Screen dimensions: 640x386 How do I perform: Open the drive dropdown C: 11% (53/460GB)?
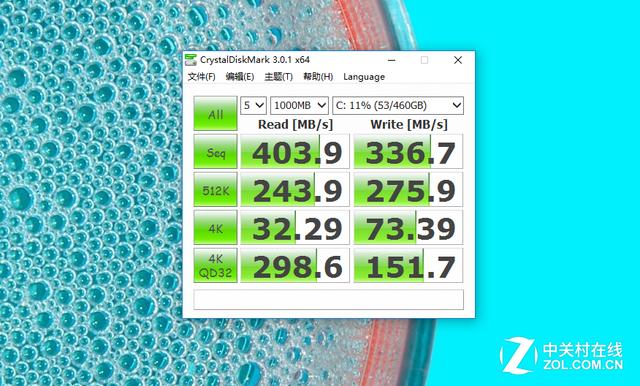coord(398,105)
